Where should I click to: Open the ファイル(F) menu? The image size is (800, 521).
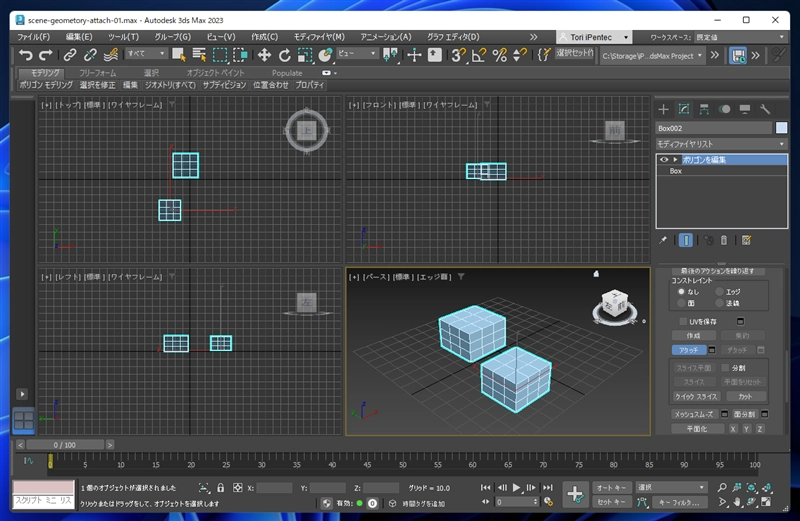click(34, 37)
